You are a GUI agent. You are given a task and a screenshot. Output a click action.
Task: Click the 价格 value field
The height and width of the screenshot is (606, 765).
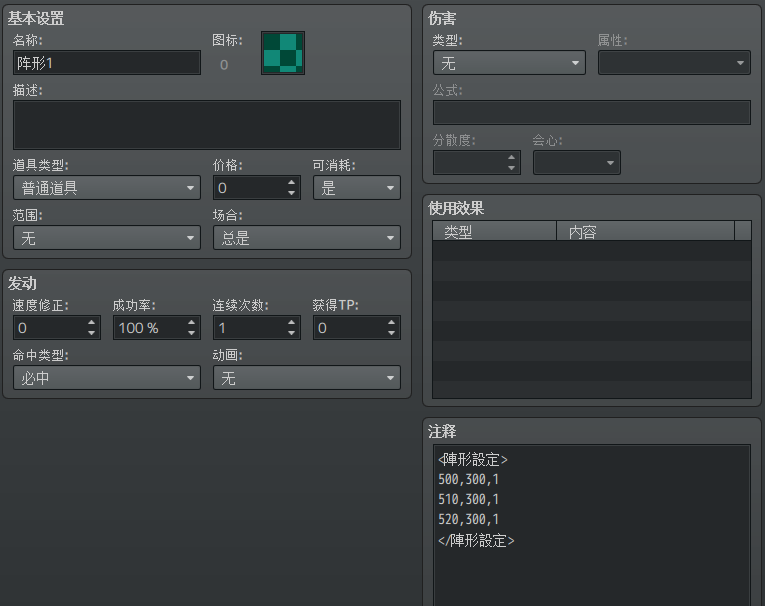point(249,188)
